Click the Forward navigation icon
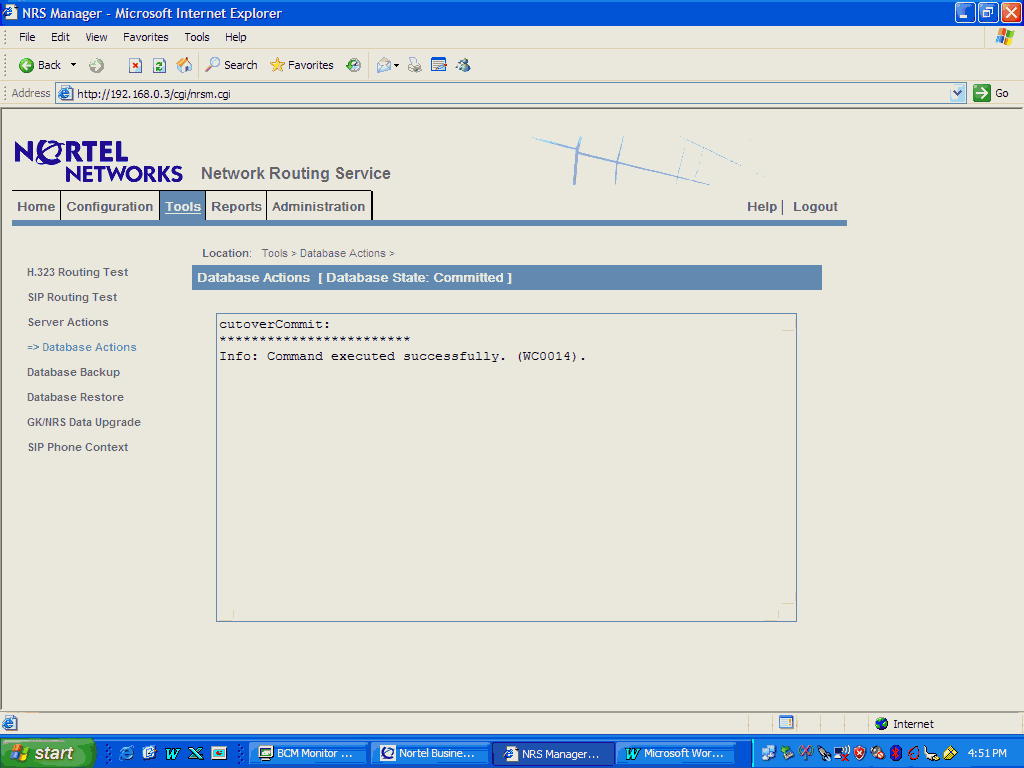 click(97, 65)
